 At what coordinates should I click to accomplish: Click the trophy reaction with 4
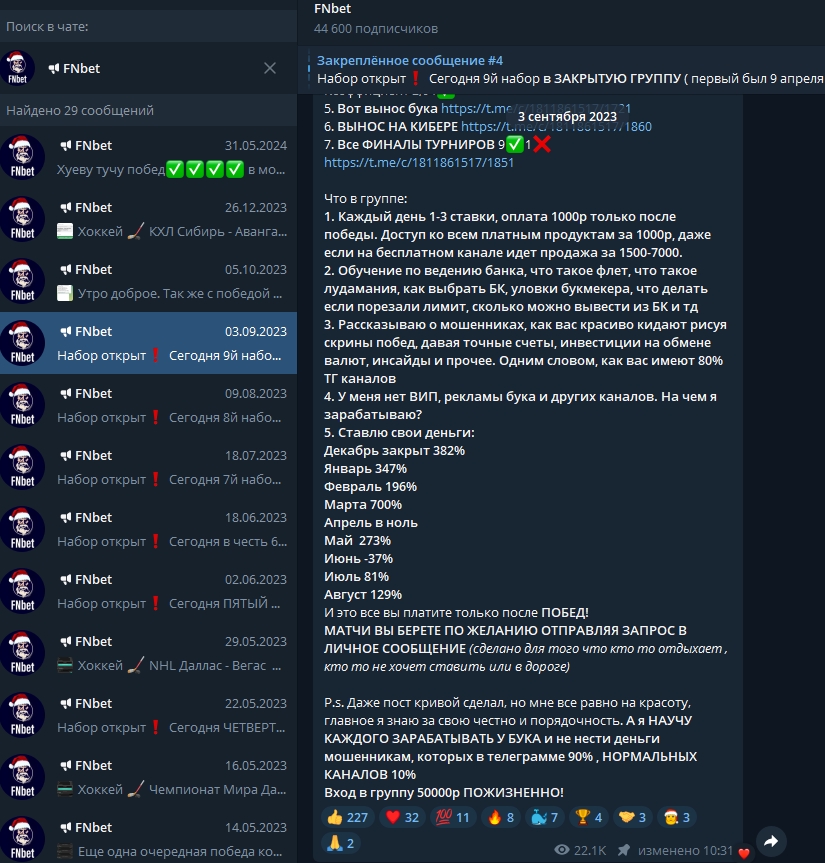tap(589, 817)
